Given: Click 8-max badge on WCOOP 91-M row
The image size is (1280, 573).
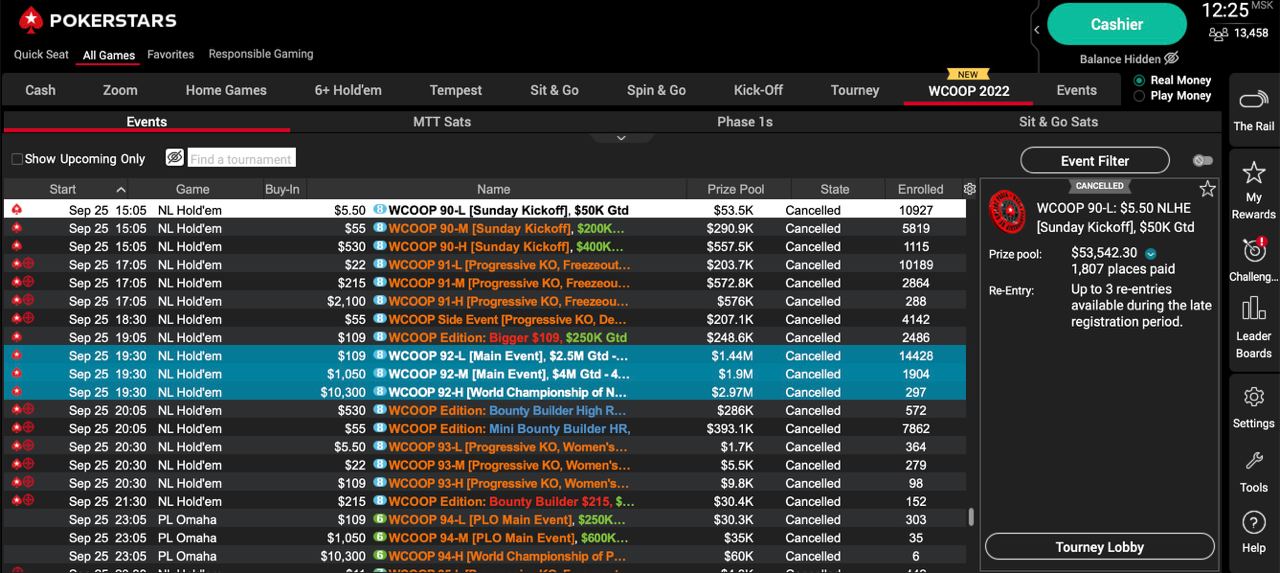Looking at the screenshot, I should click(380, 283).
